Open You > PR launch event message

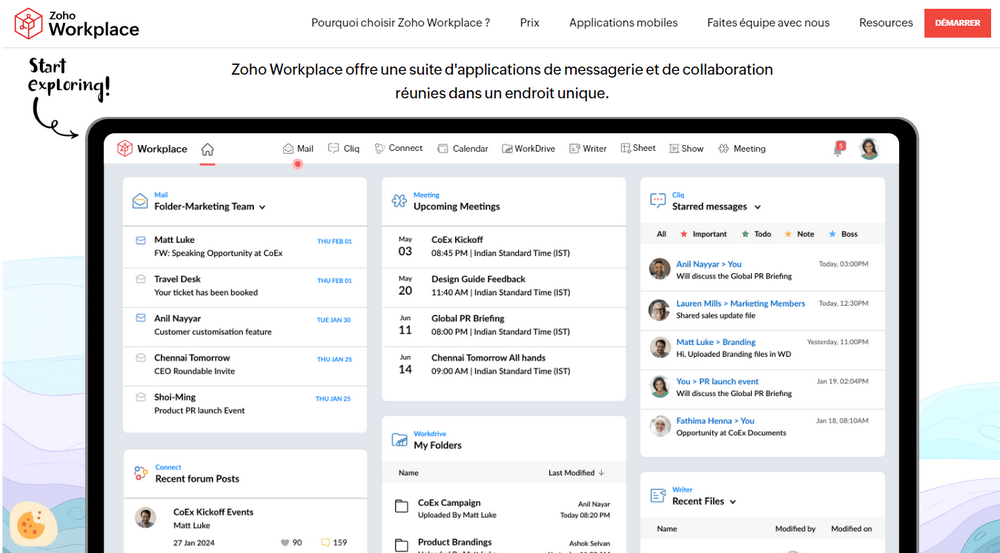click(762, 388)
